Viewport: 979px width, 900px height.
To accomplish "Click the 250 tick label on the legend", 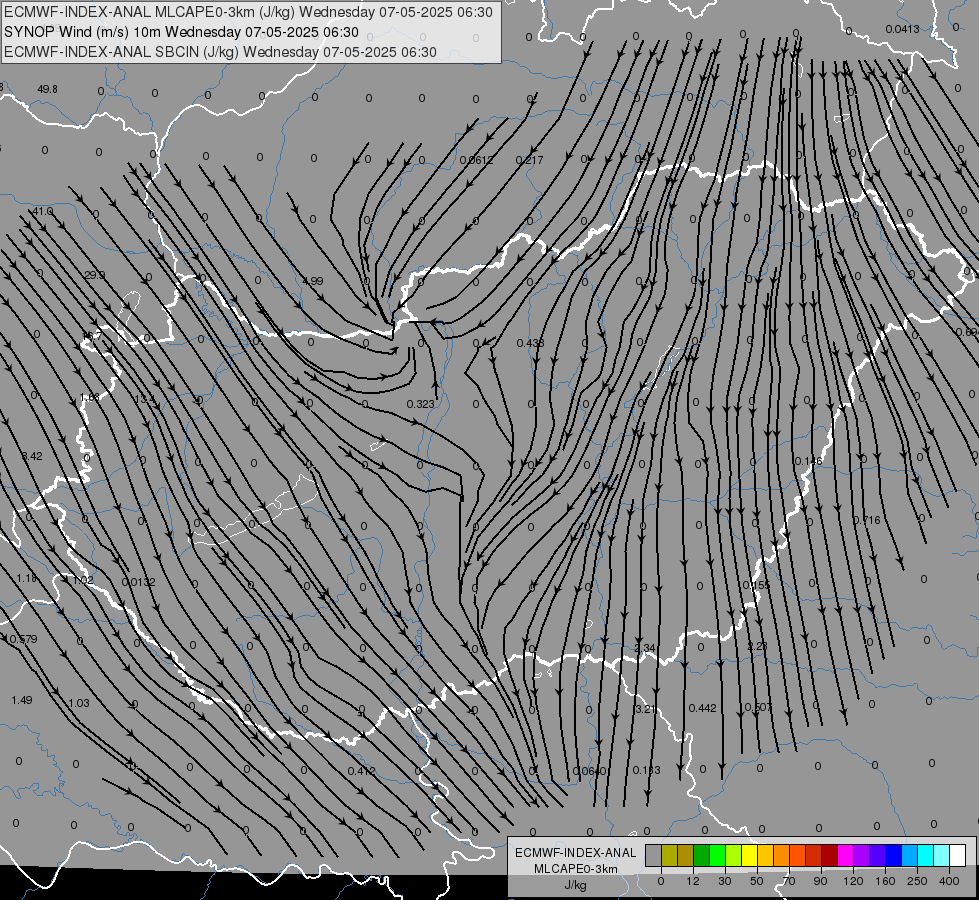I will (917, 881).
